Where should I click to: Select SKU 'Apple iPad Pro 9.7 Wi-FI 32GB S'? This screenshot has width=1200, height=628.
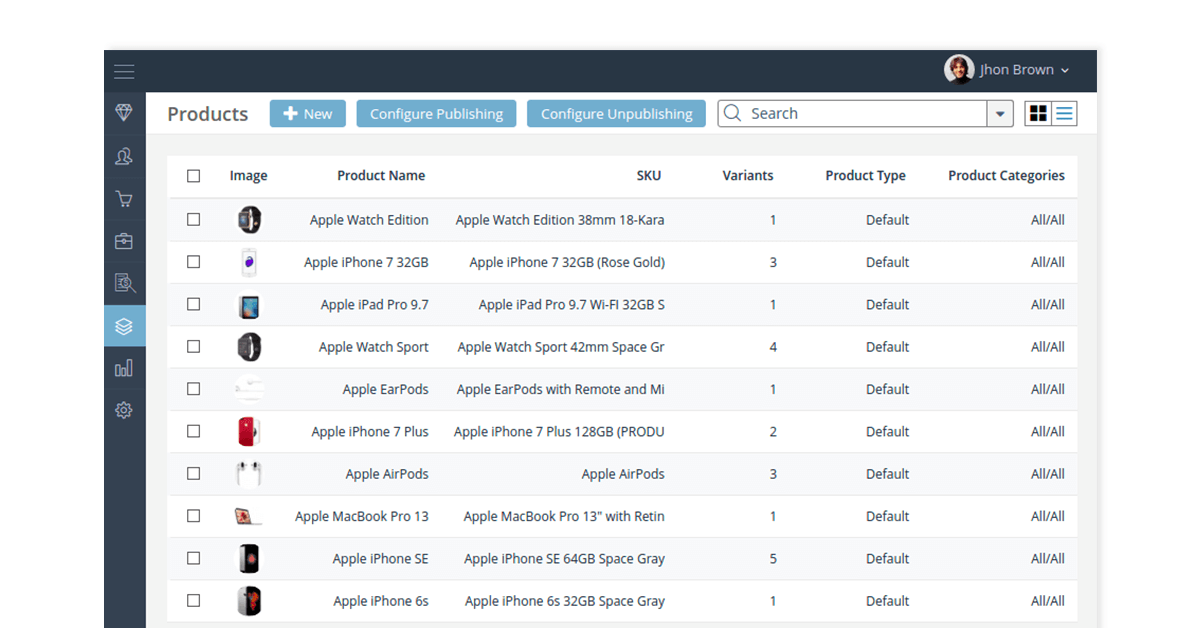572,305
